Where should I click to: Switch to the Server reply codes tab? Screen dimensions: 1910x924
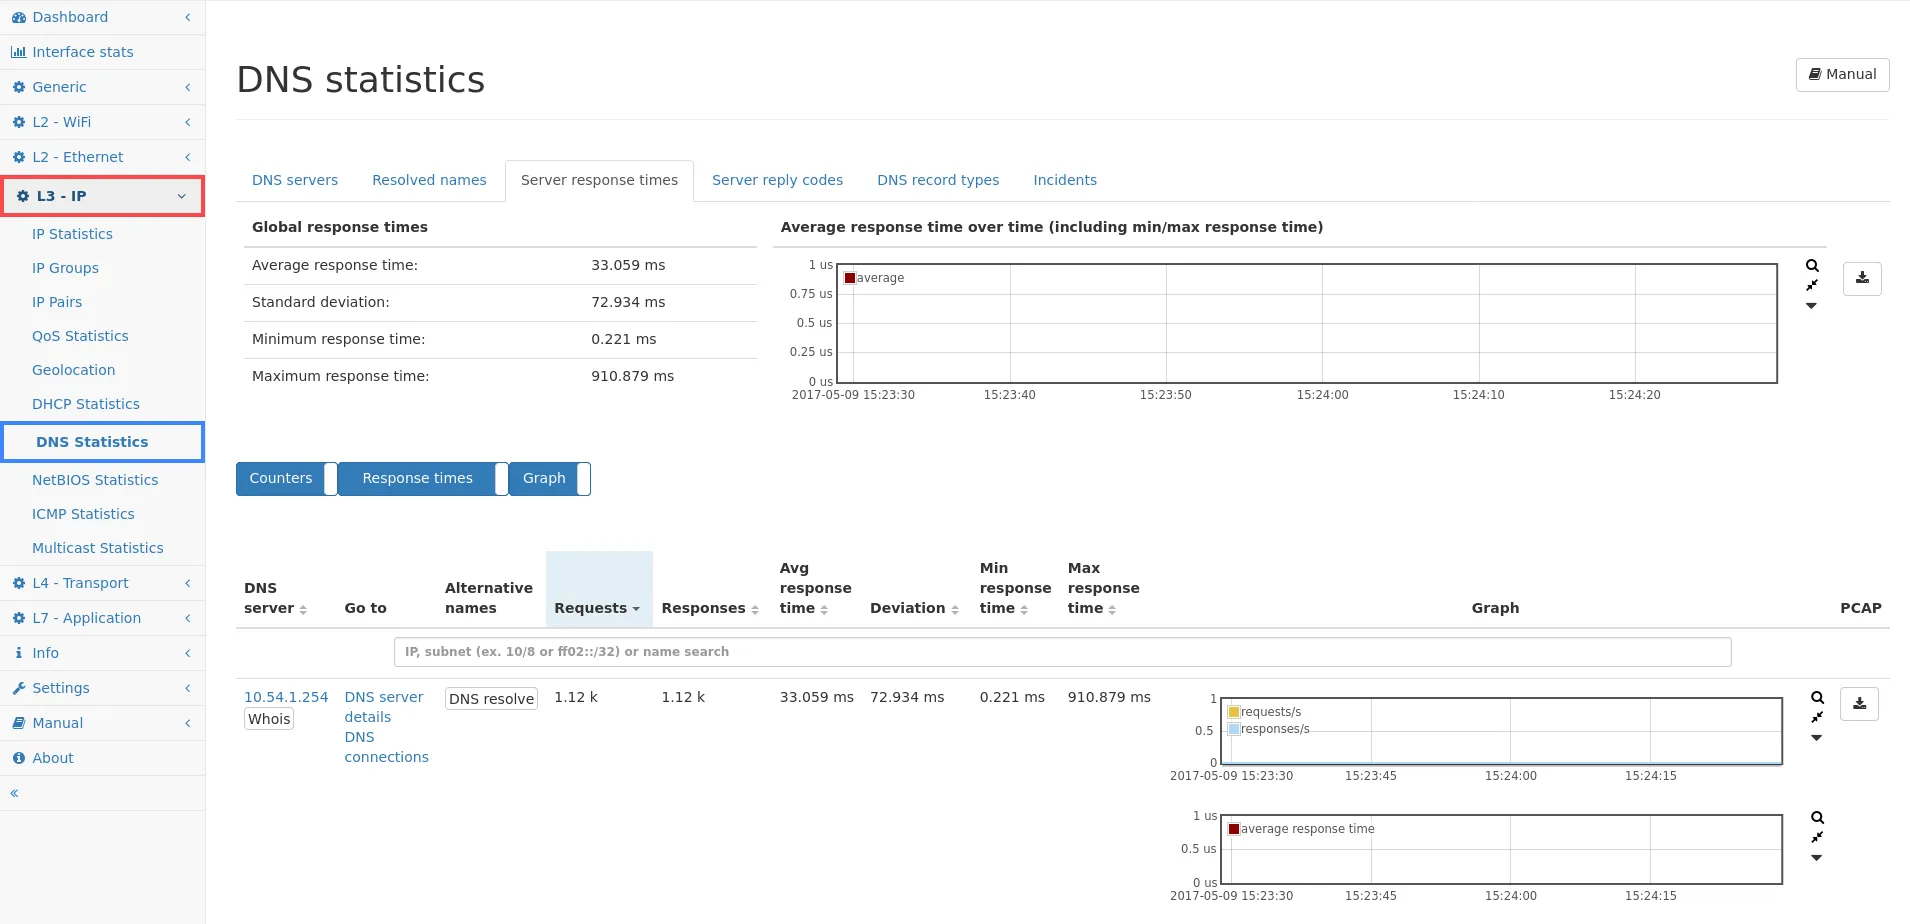pos(777,180)
